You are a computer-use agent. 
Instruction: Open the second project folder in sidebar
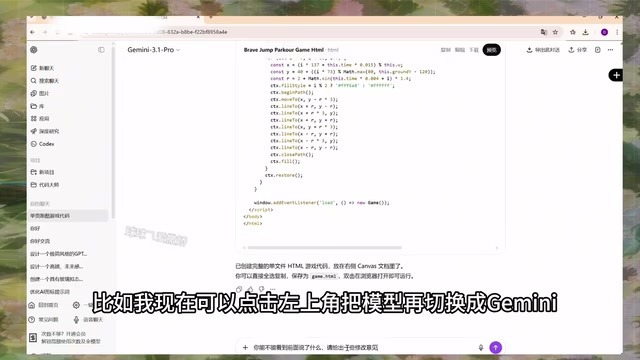click(x=44, y=185)
